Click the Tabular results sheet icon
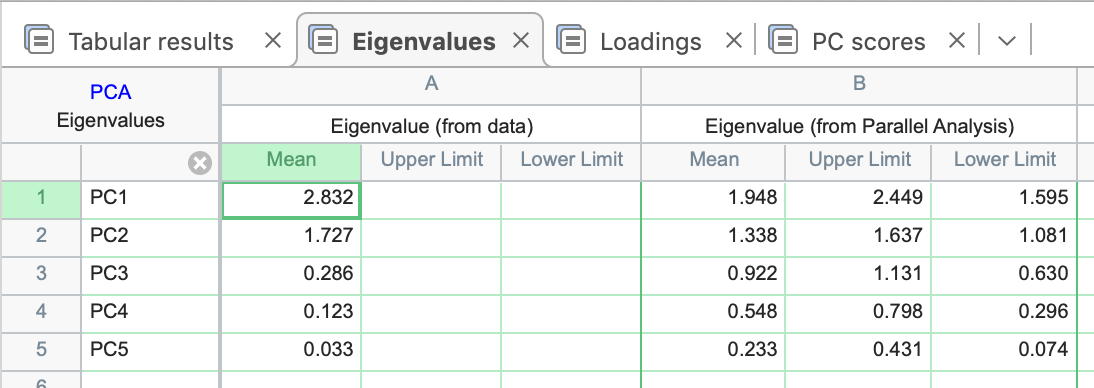The height and width of the screenshot is (388, 1094). click(39, 40)
